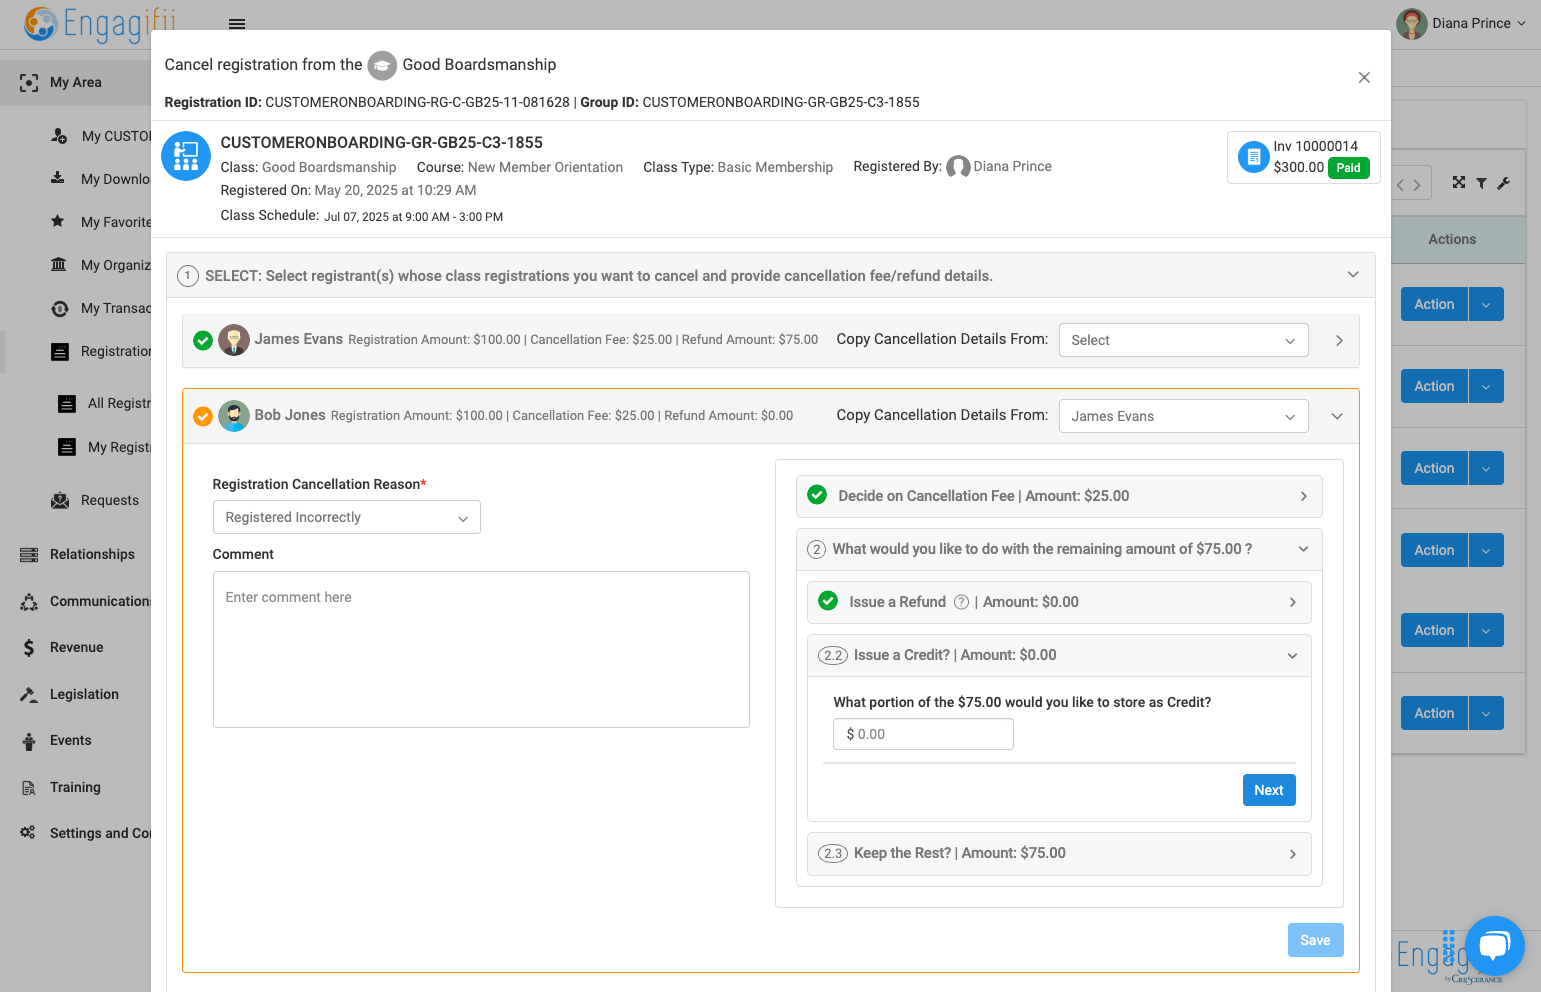Screen dimensions: 1541x992
Task: Click the Requests envelope icon
Action: tap(60, 500)
